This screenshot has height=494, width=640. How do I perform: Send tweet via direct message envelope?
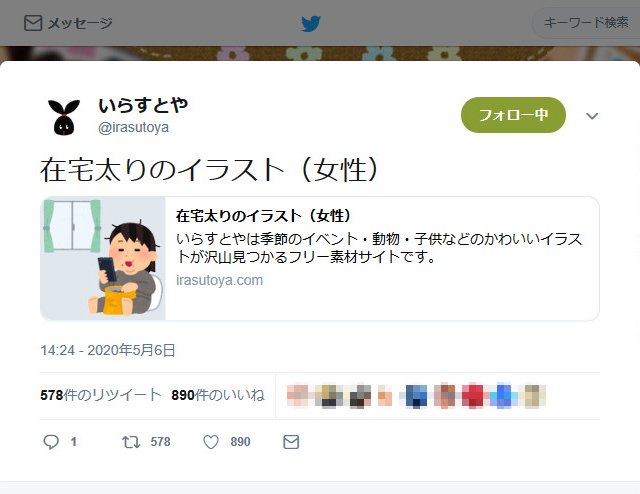point(291,442)
